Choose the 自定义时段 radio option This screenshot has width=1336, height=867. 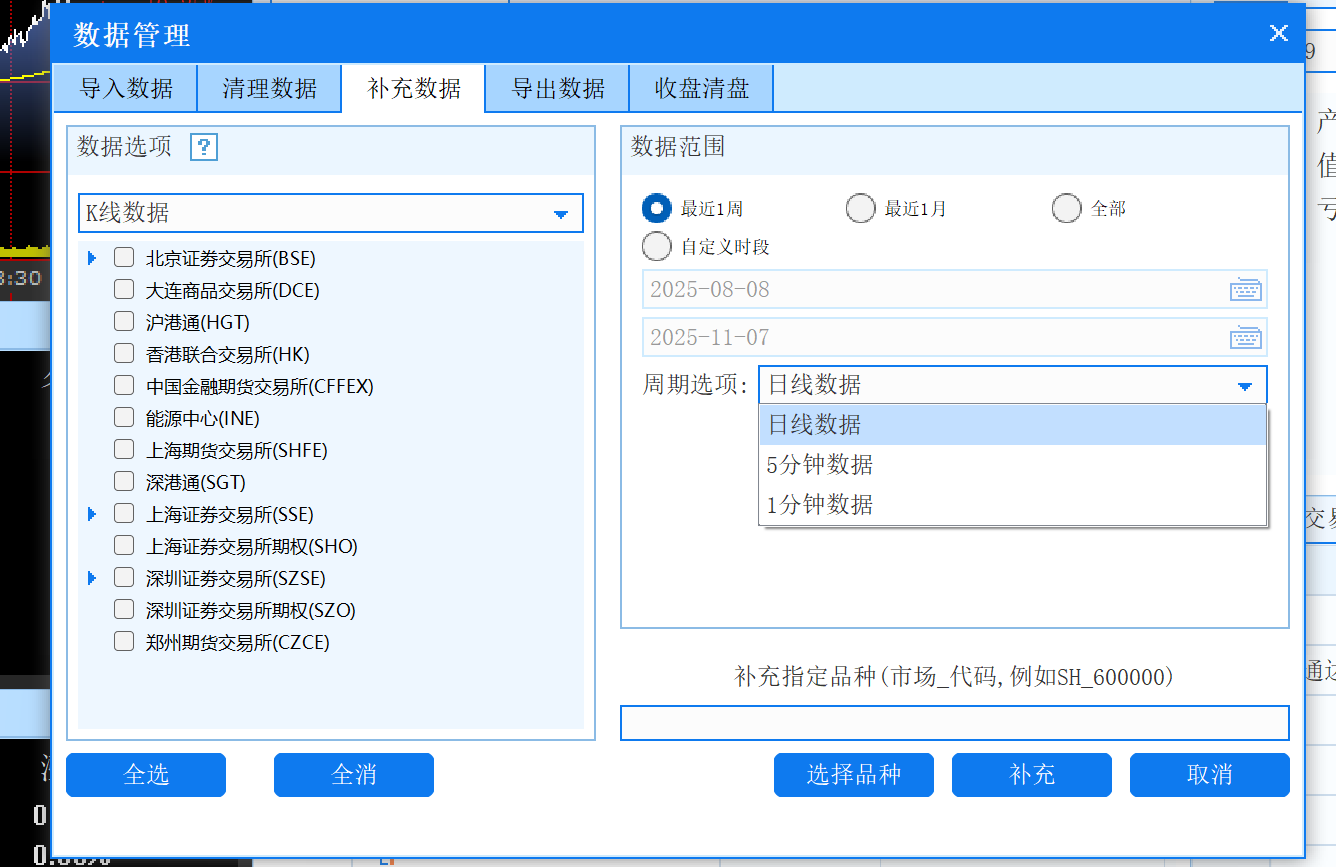point(656,246)
